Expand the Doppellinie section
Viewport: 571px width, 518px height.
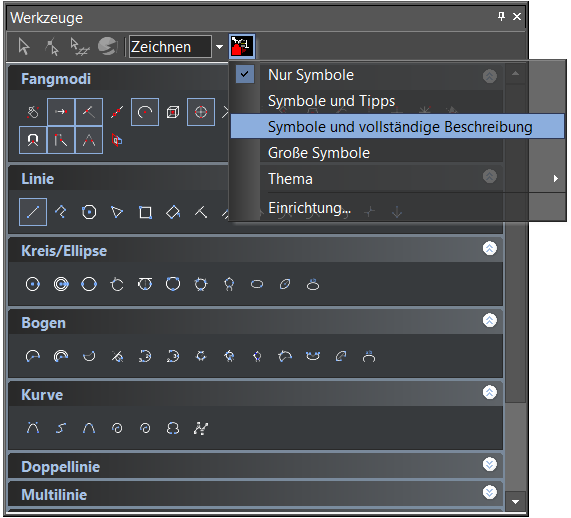[489, 464]
